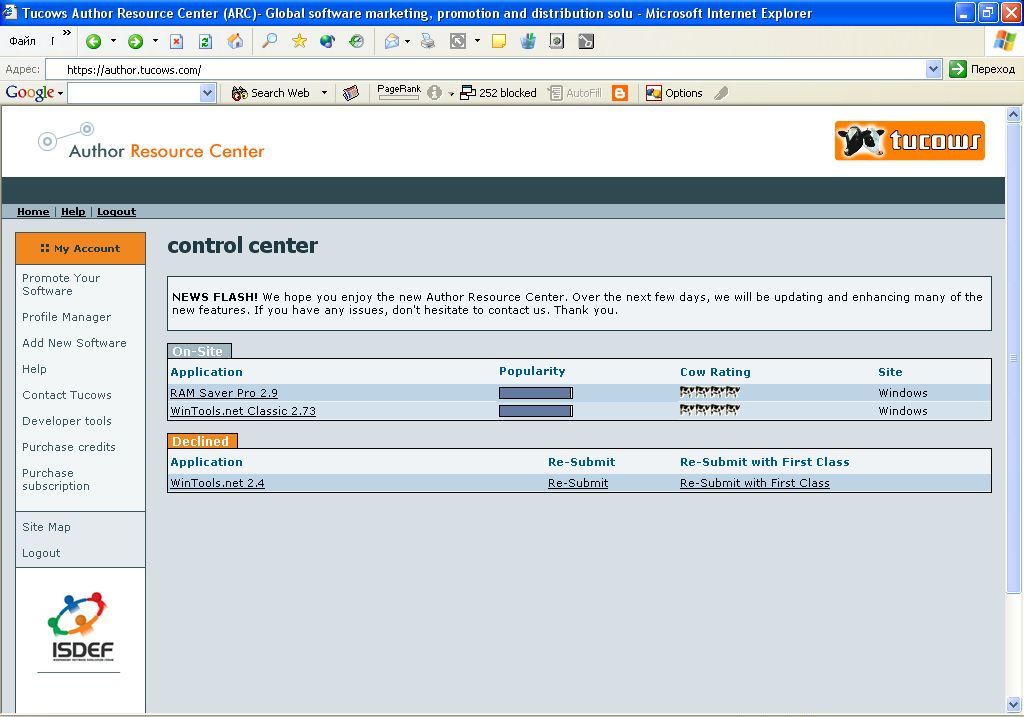Open the RAM Saver Pro 2.9 application link
The image size is (1024, 717).
tap(224, 393)
